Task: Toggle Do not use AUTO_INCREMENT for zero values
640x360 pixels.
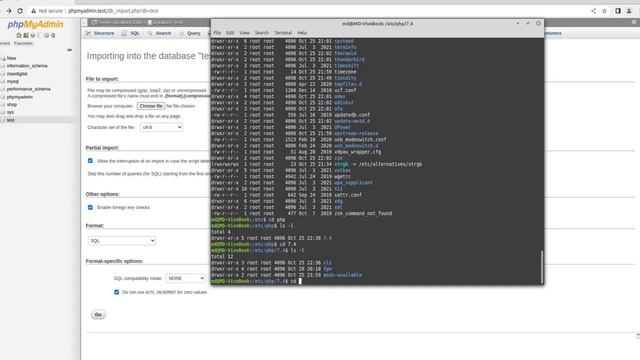Action: pyautogui.click(x=117, y=292)
